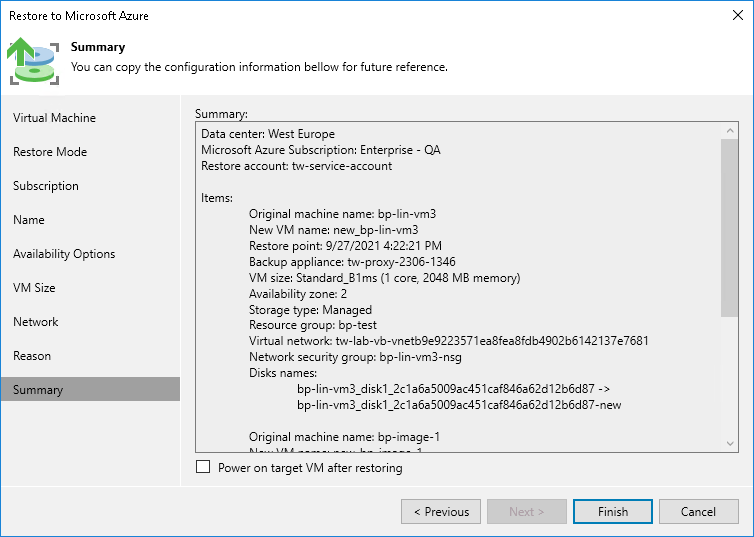Click Finish to start the restore

[613, 512]
